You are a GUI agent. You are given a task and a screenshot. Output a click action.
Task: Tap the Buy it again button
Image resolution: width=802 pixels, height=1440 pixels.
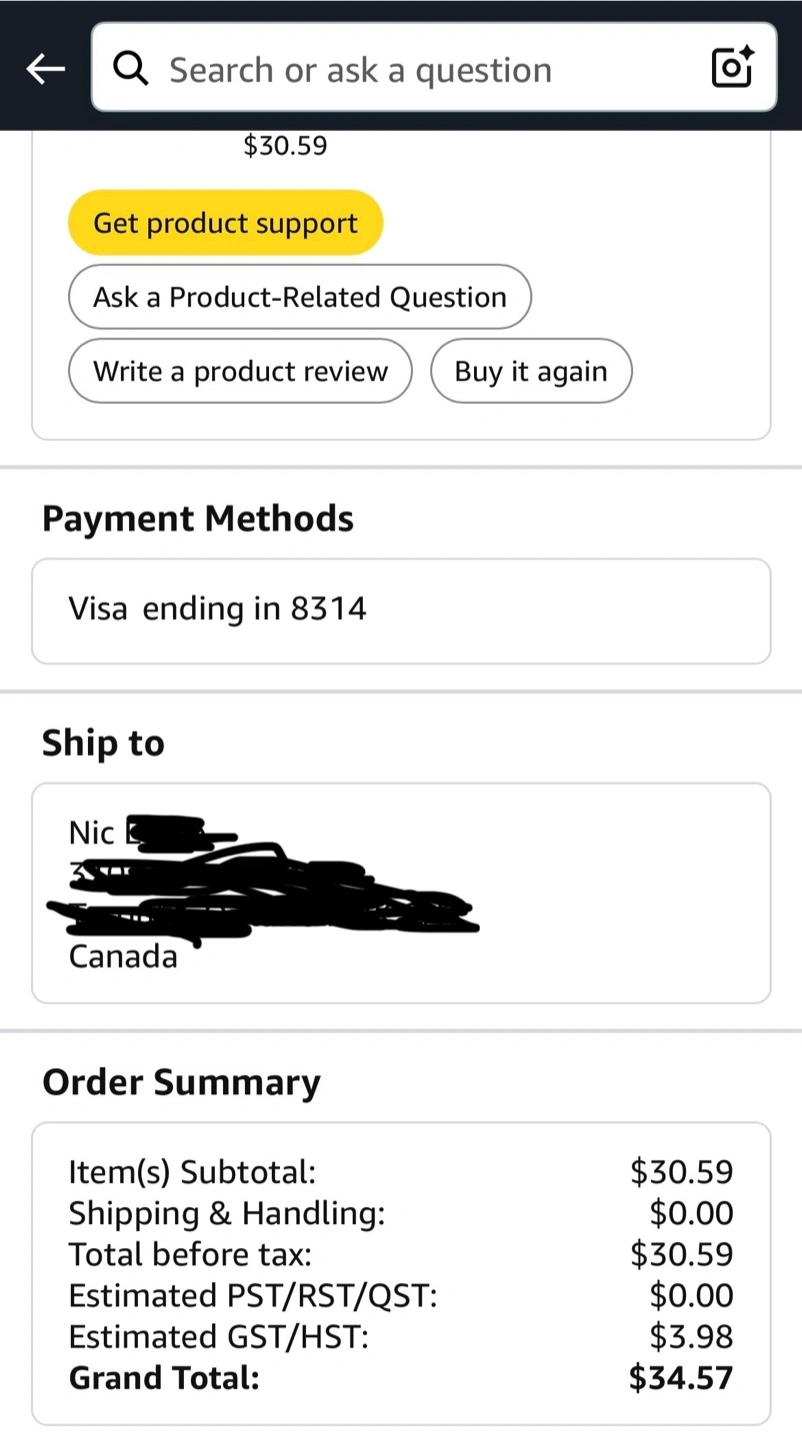point(531,371)
